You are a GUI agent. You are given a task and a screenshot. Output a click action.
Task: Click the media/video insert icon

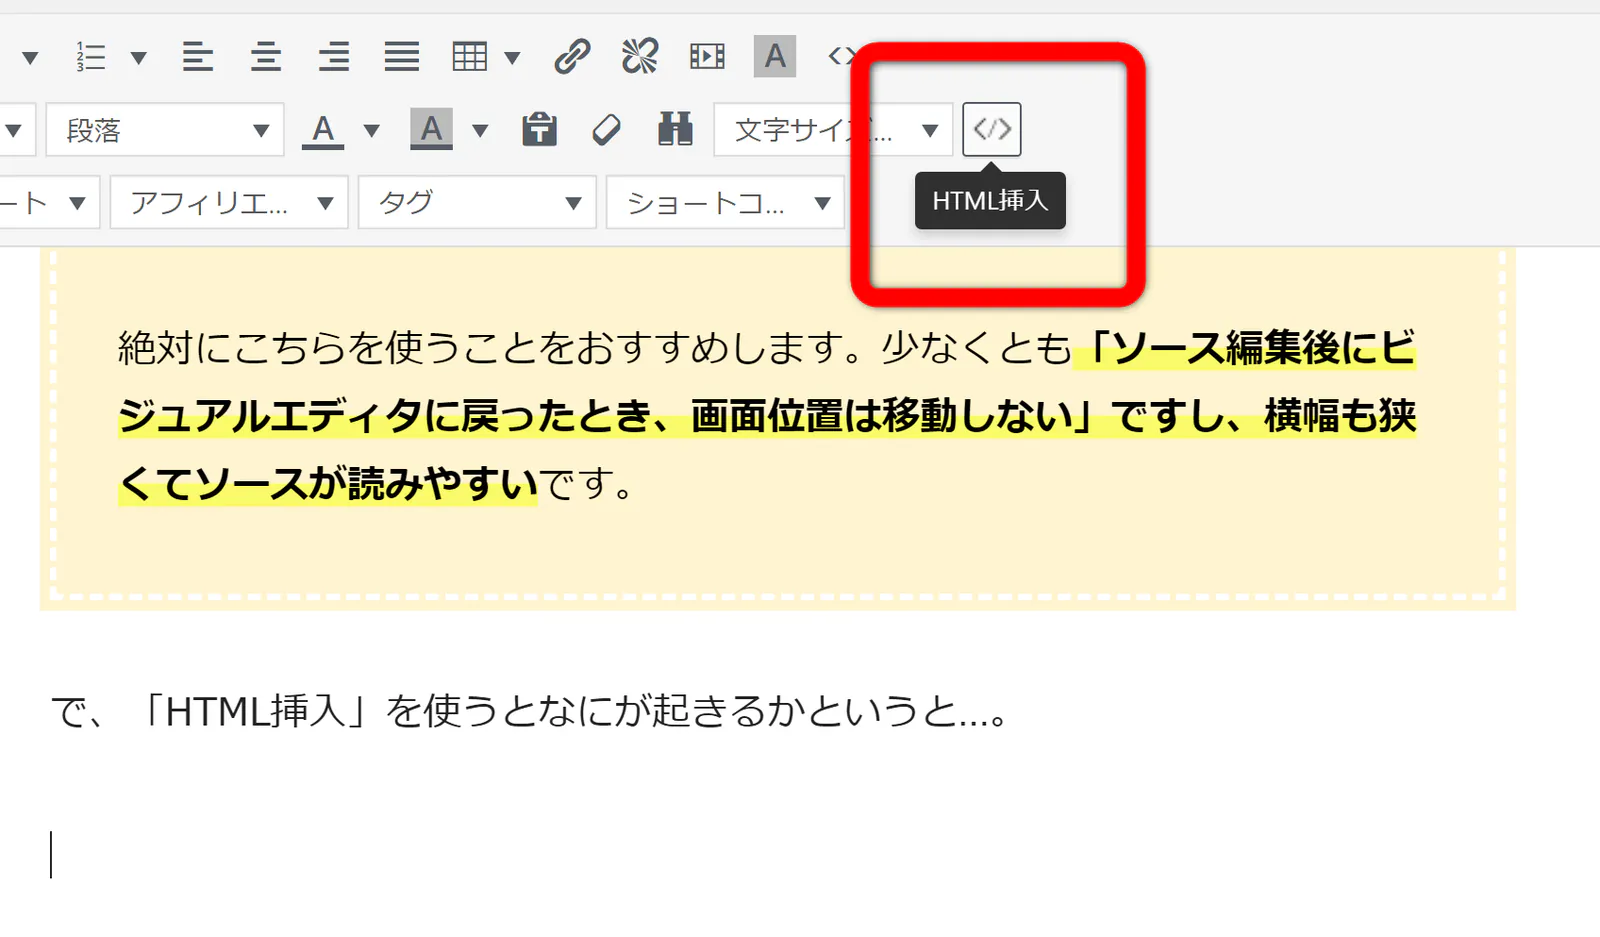click(x=707, y=57)
